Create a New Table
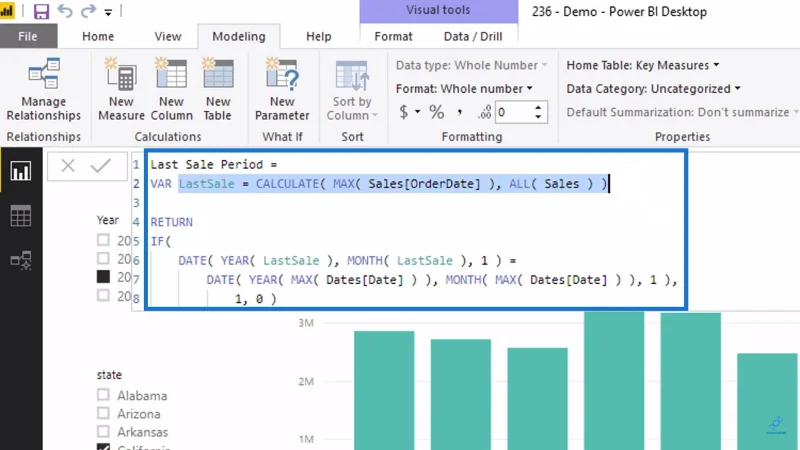The width and height of the screenshot is (800, 450). click(218, 90)
